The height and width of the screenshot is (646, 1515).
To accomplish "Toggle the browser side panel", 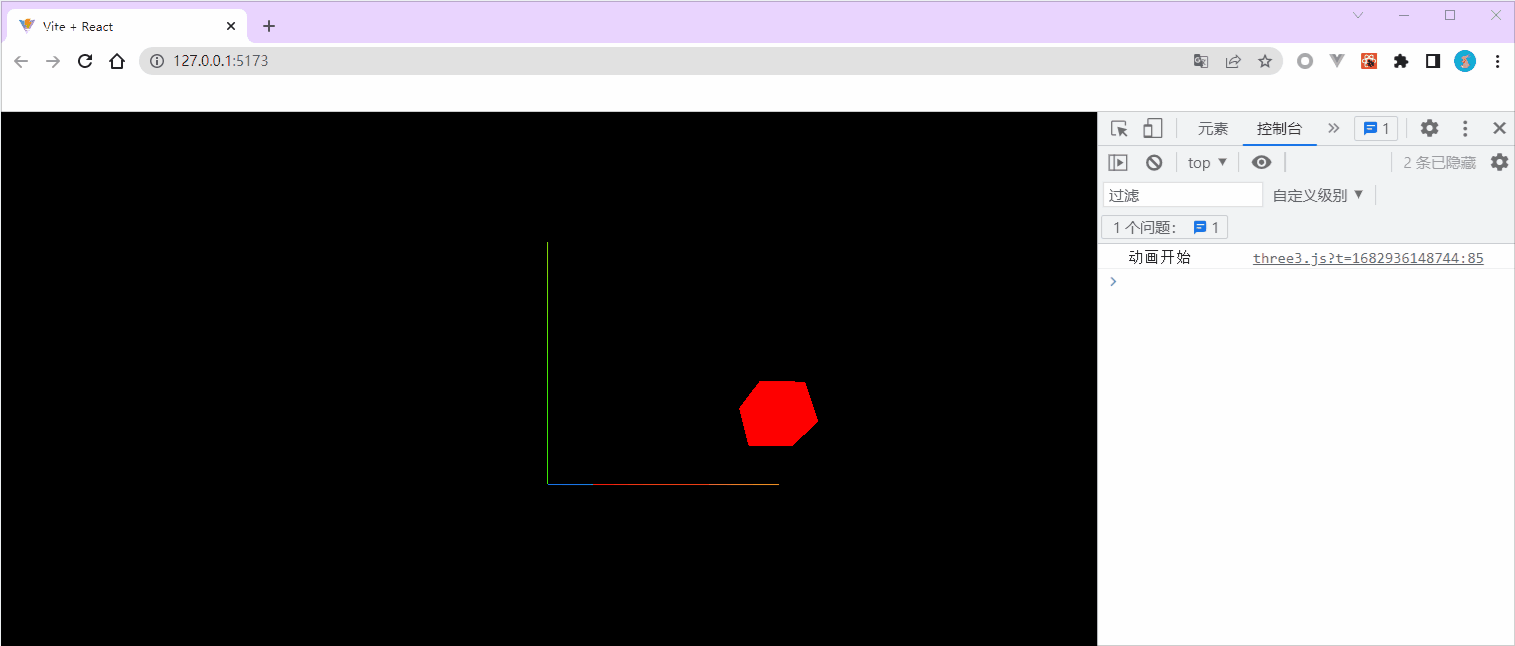I will 1433,61.
